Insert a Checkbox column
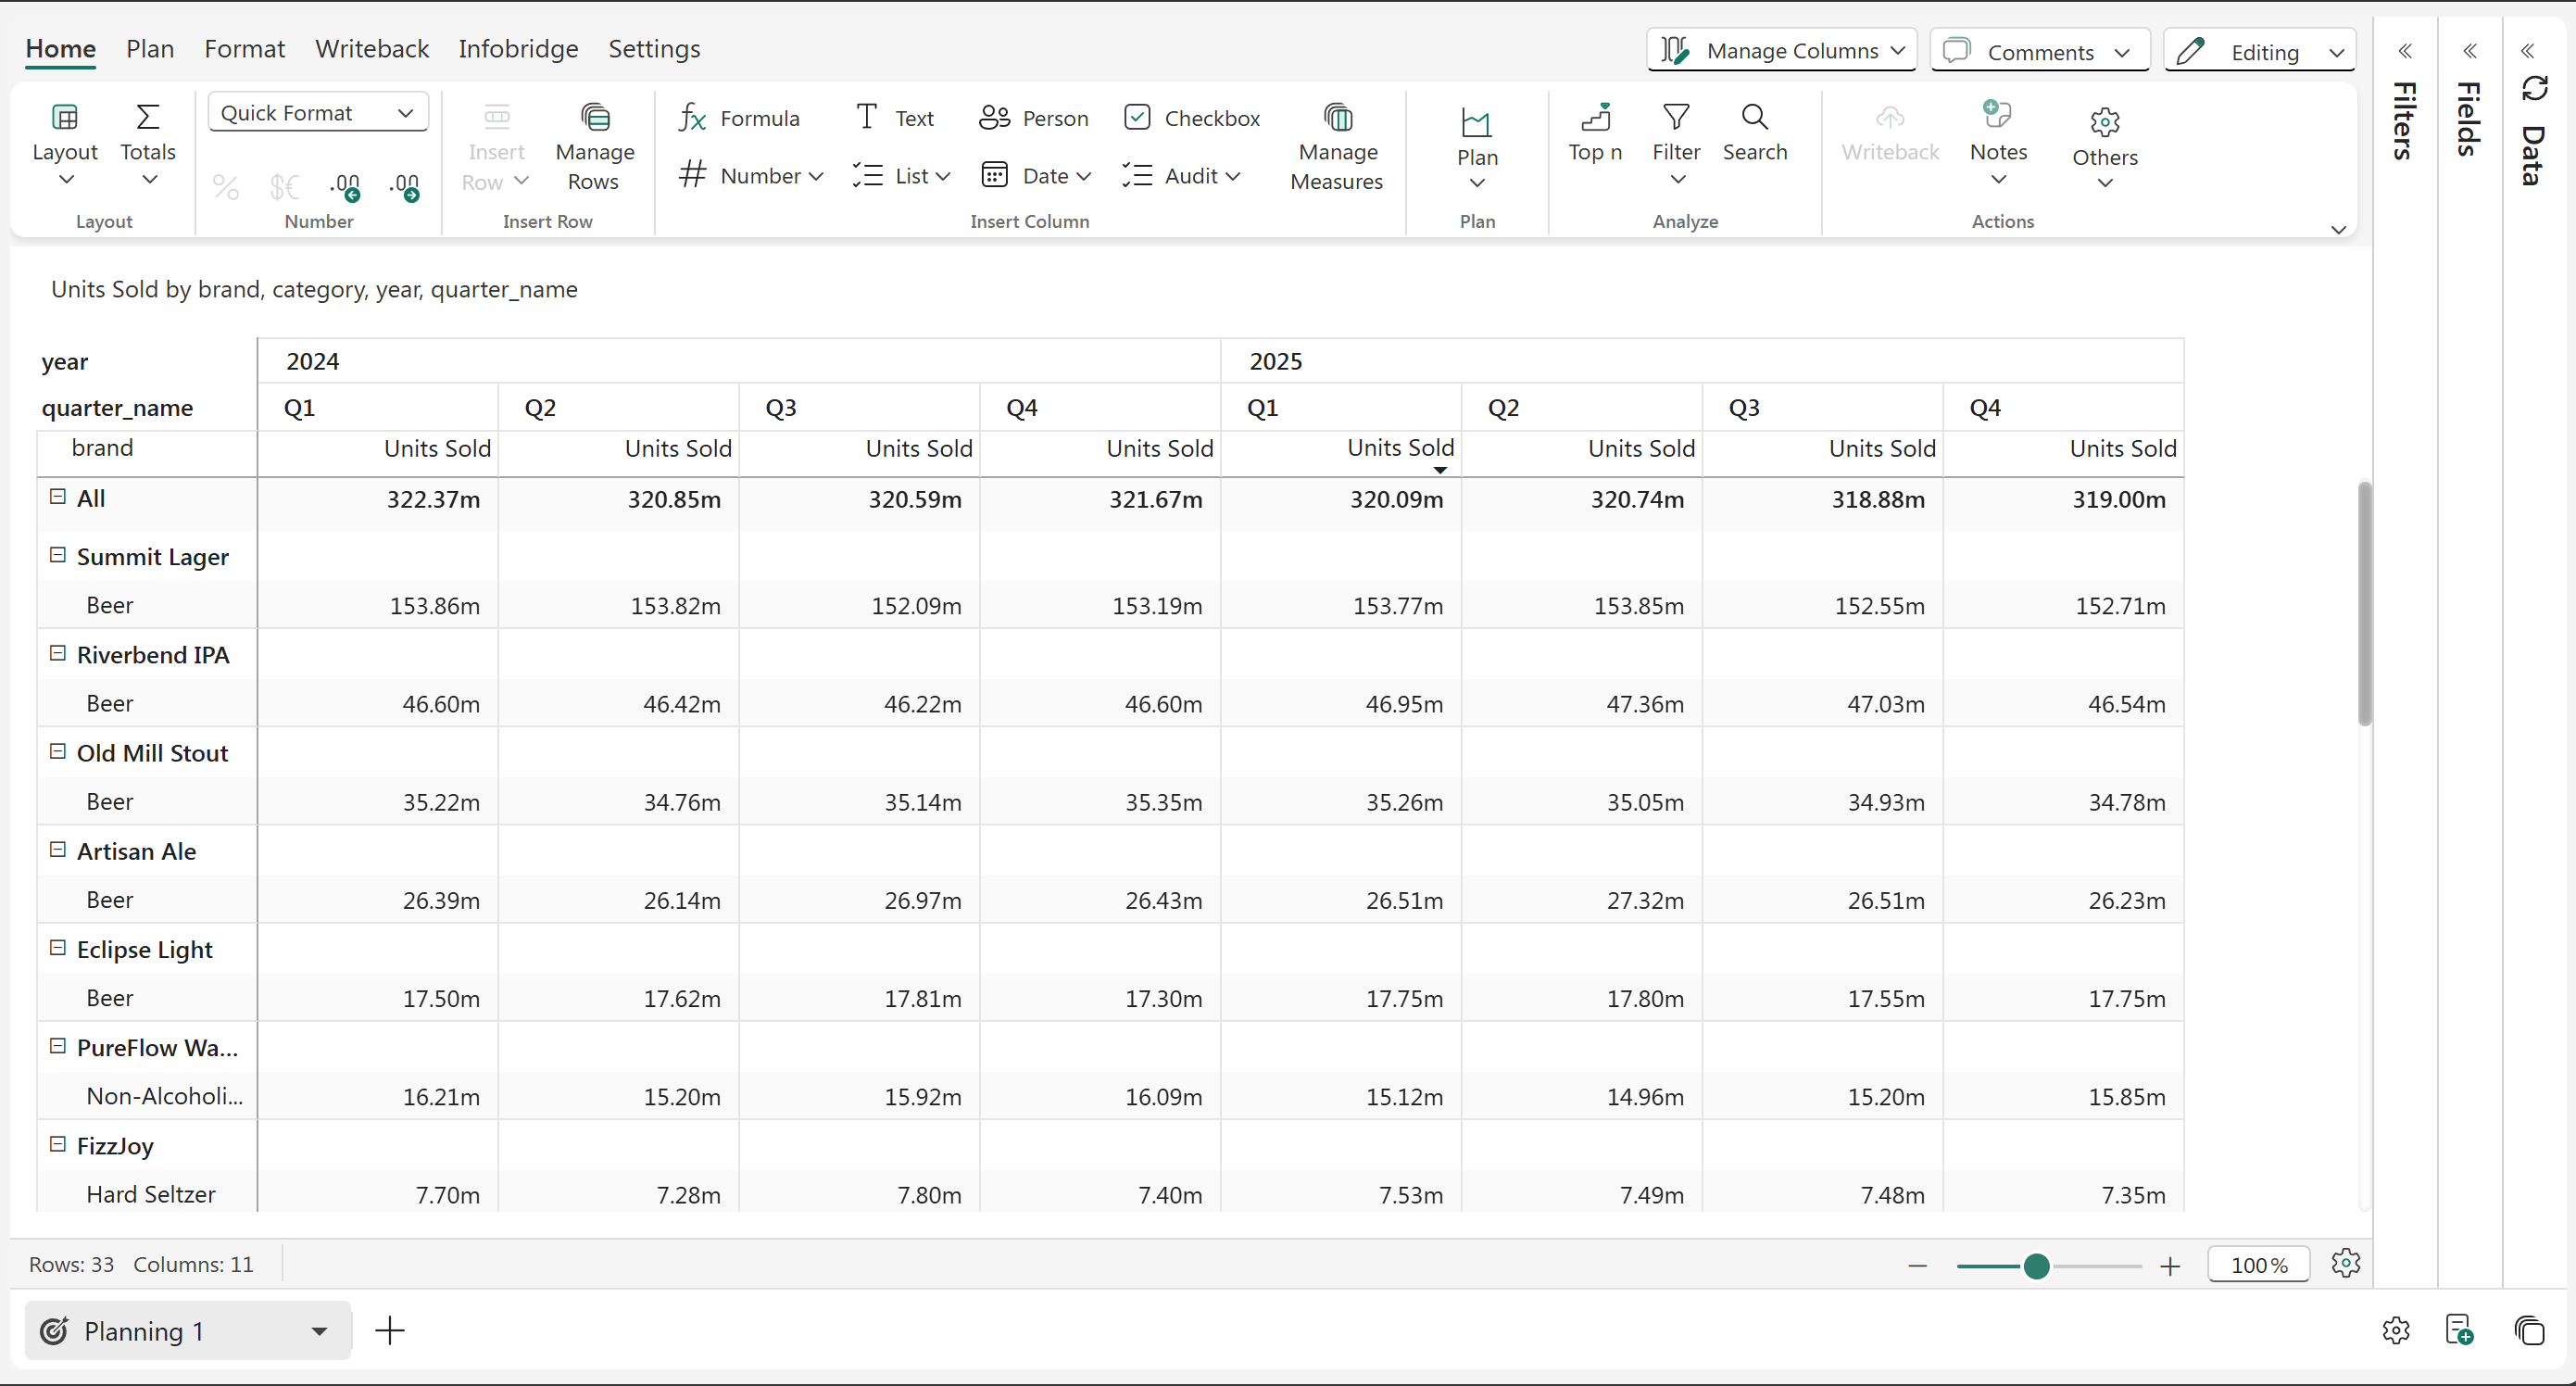This screenshot has height=1386, width=2576. click(1191, 118)
